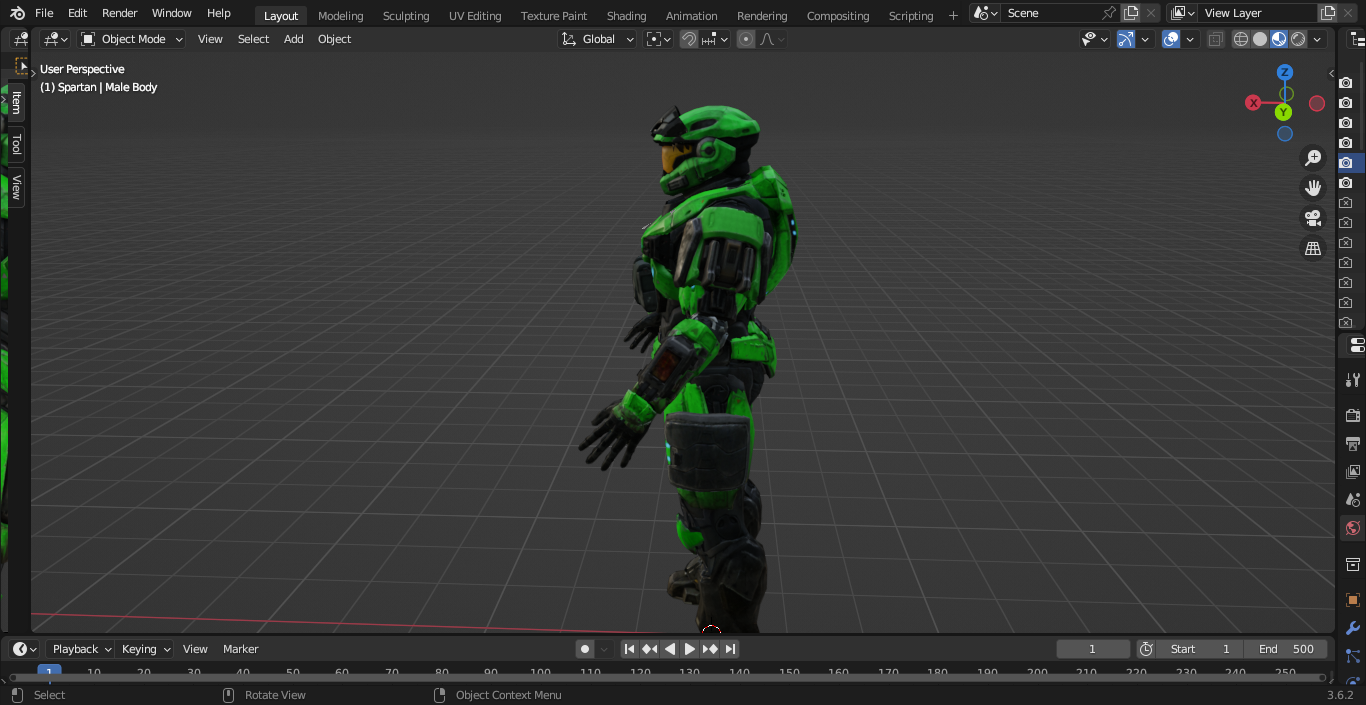Switch to the Shading workspace tab
1366x705 pixels.
point(626,16)
